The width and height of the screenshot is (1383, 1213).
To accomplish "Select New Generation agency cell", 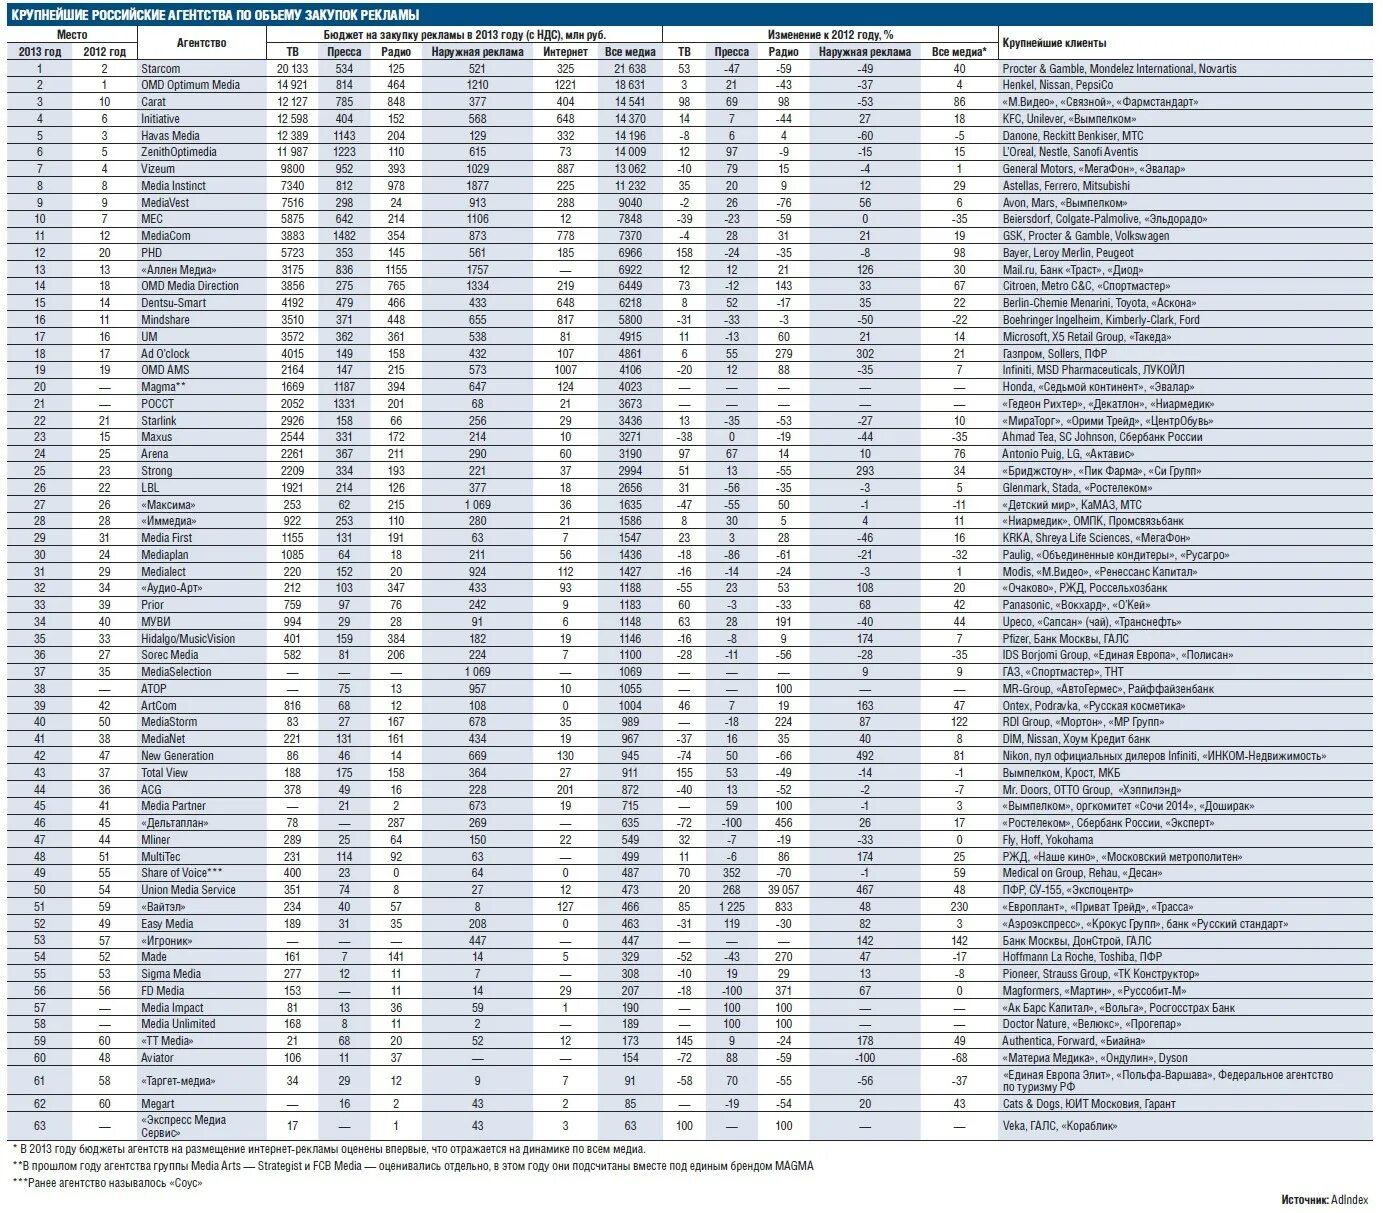I will pos(177,756).
